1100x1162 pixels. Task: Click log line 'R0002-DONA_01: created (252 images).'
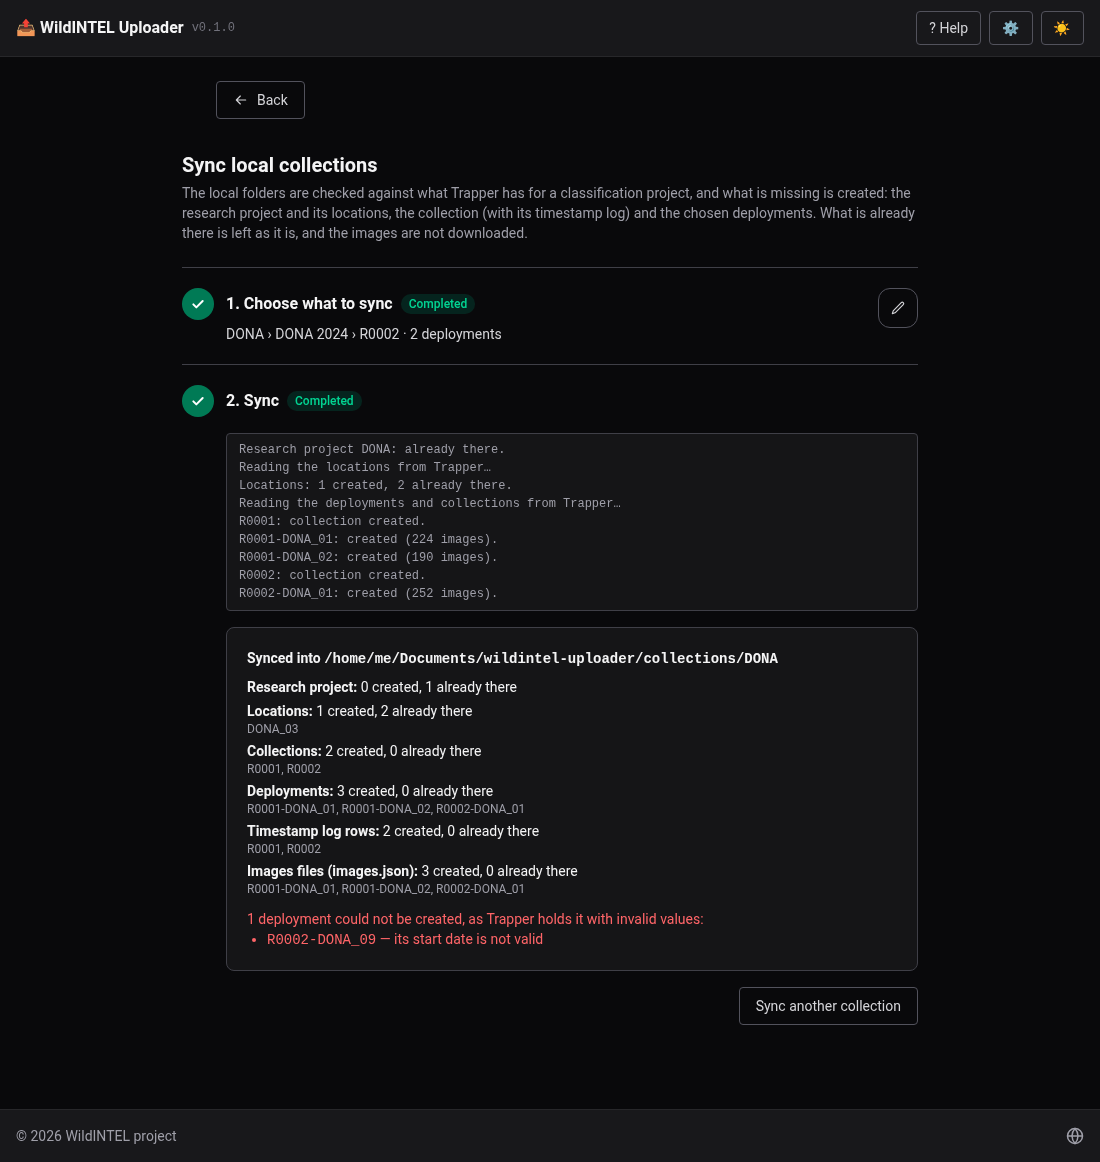(x=368, y=593)
